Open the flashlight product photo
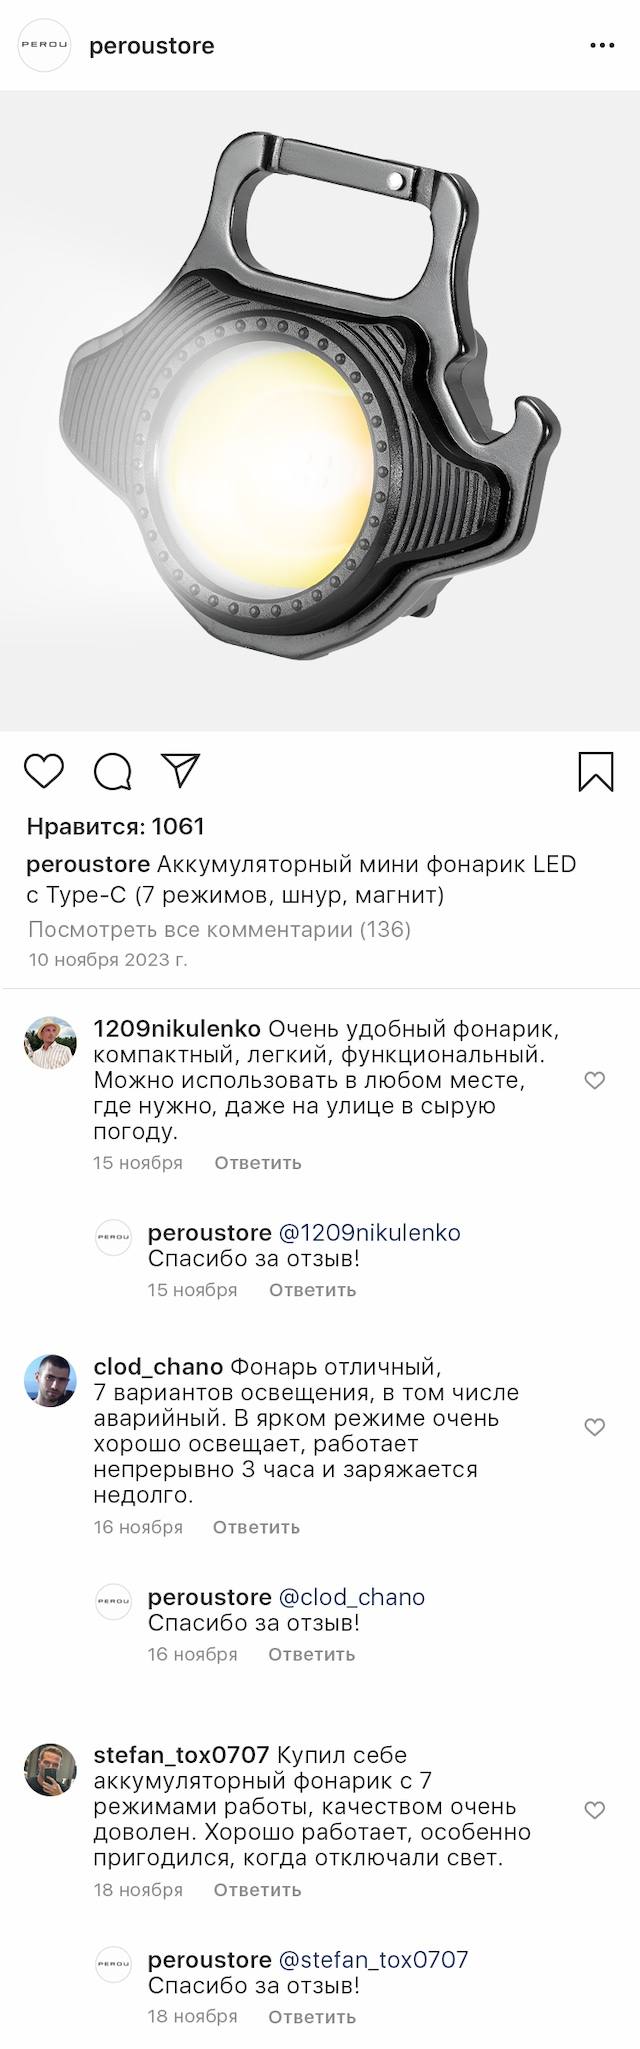Image resolution: width=640 pixels, height=2049 pixels. [x=320, y=411]
